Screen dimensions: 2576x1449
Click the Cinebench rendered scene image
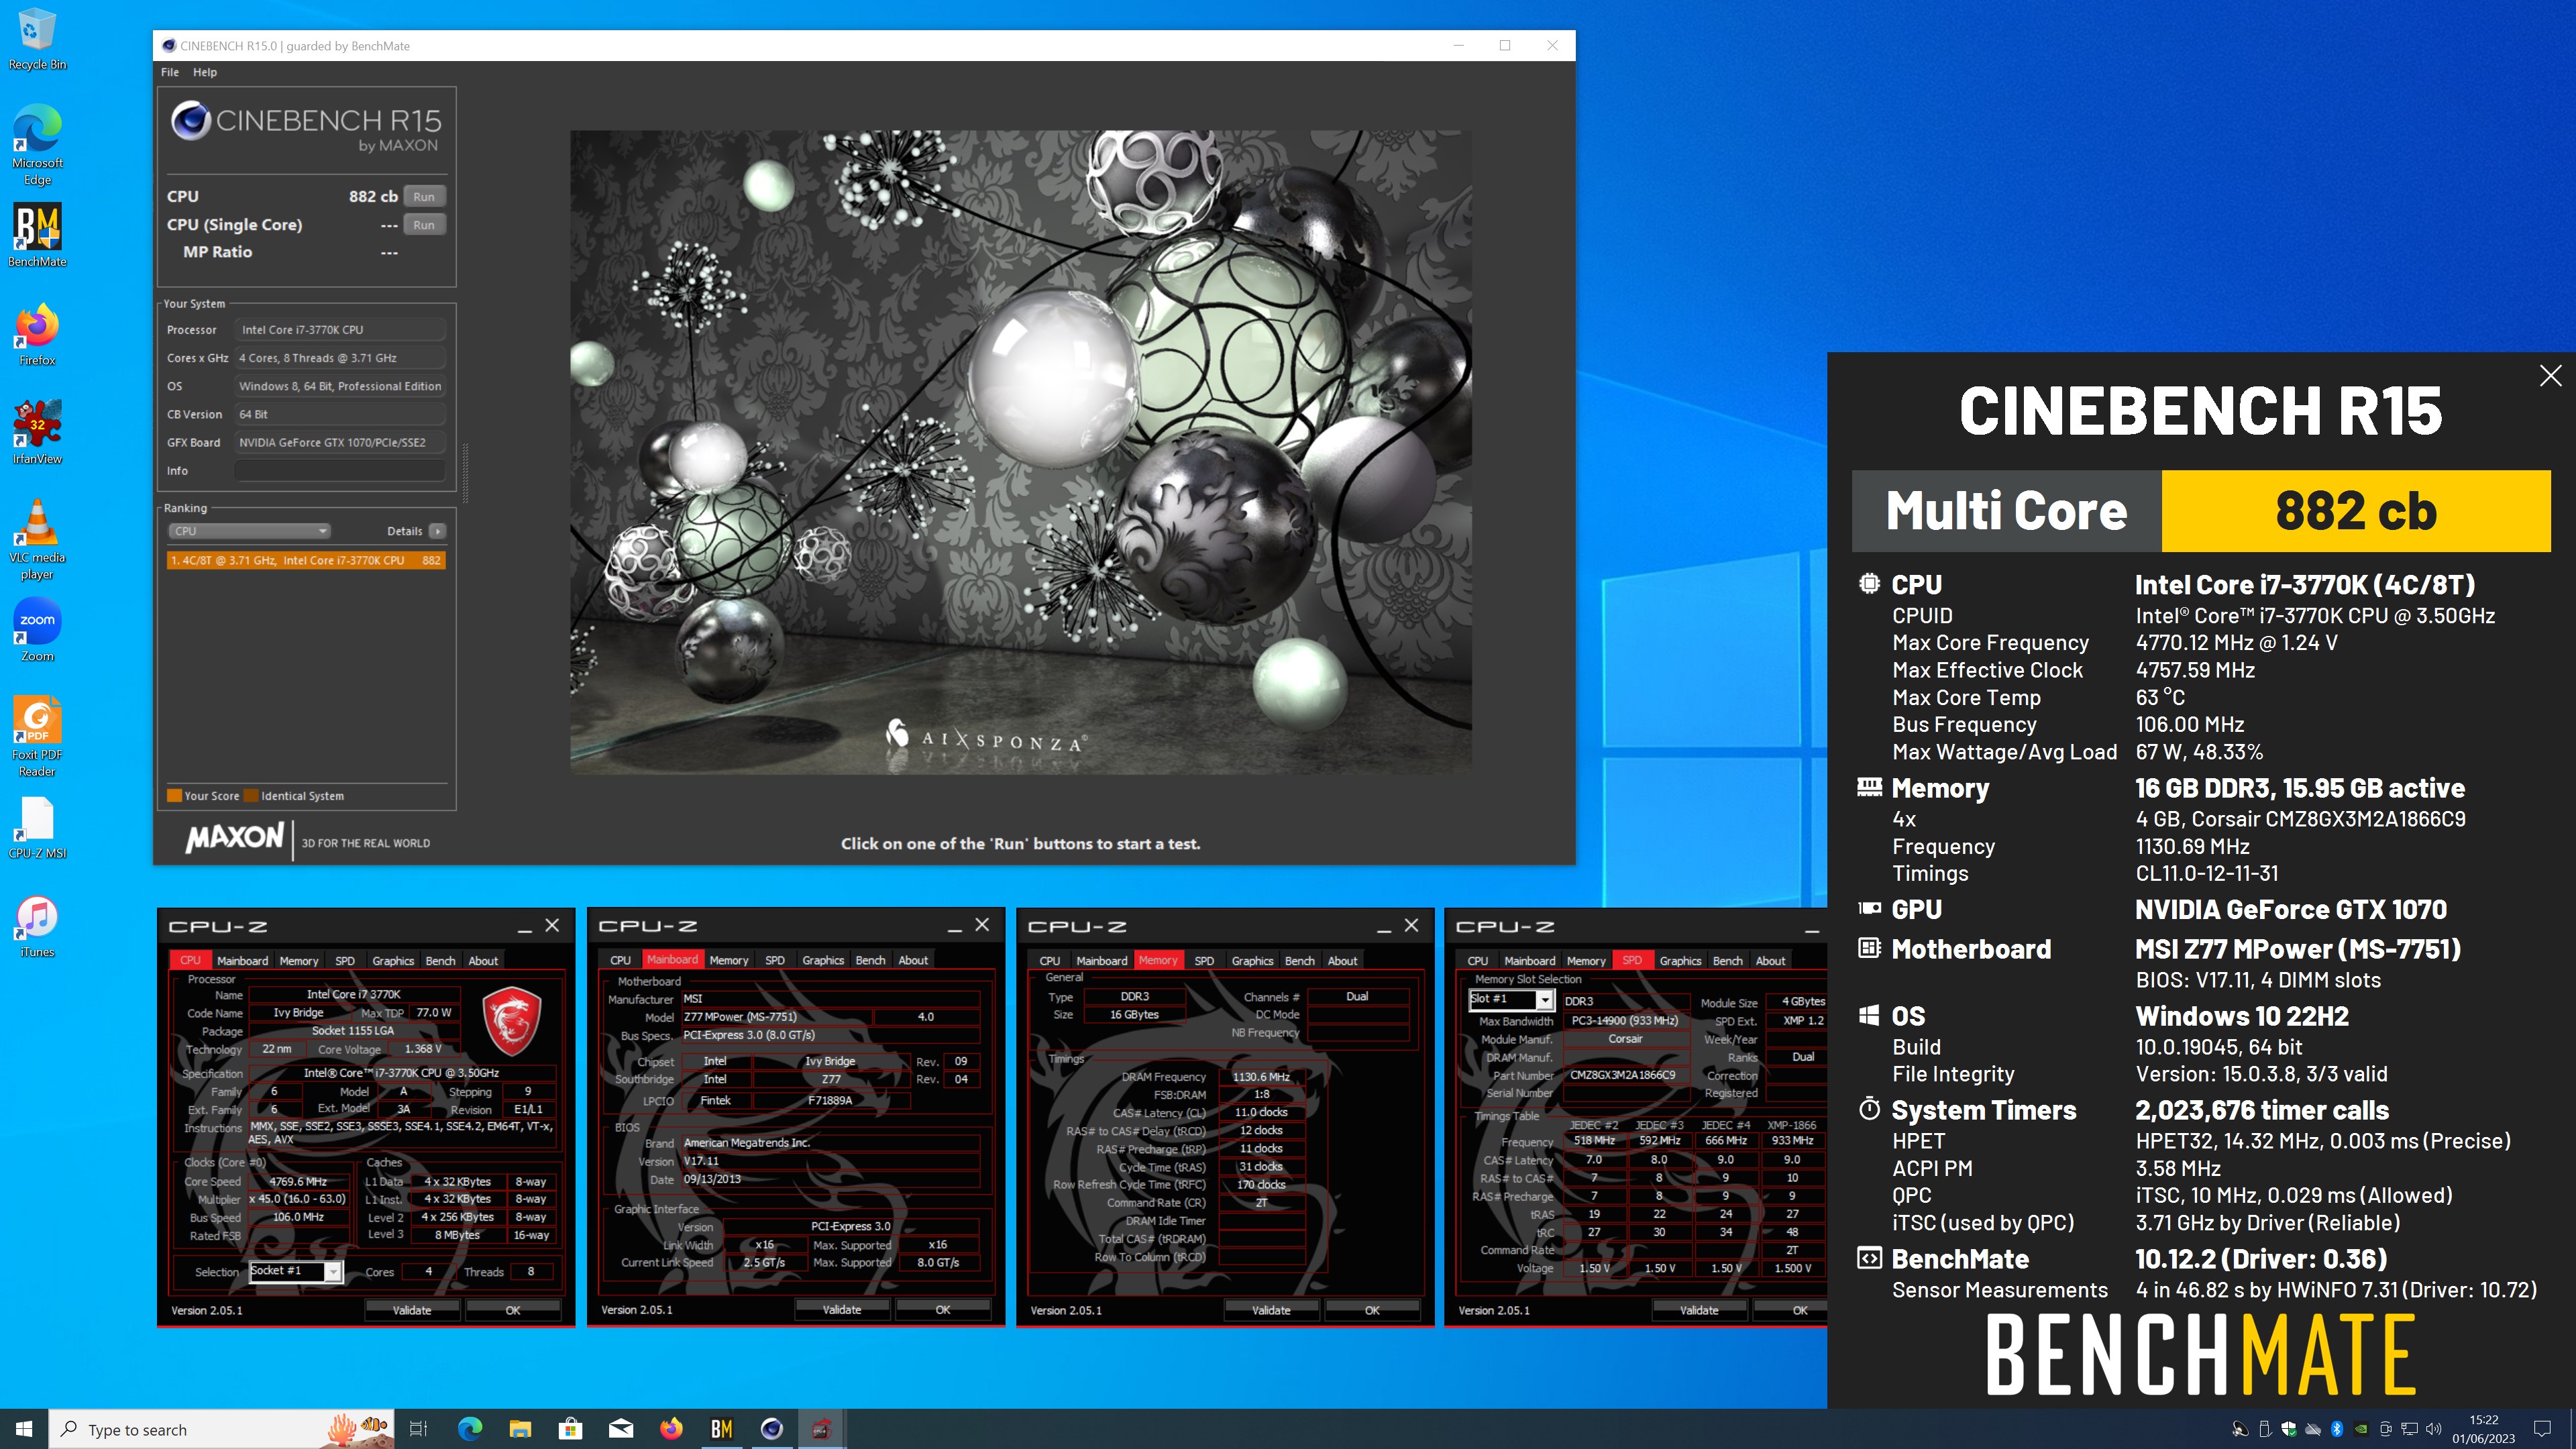pos(1020,452)
